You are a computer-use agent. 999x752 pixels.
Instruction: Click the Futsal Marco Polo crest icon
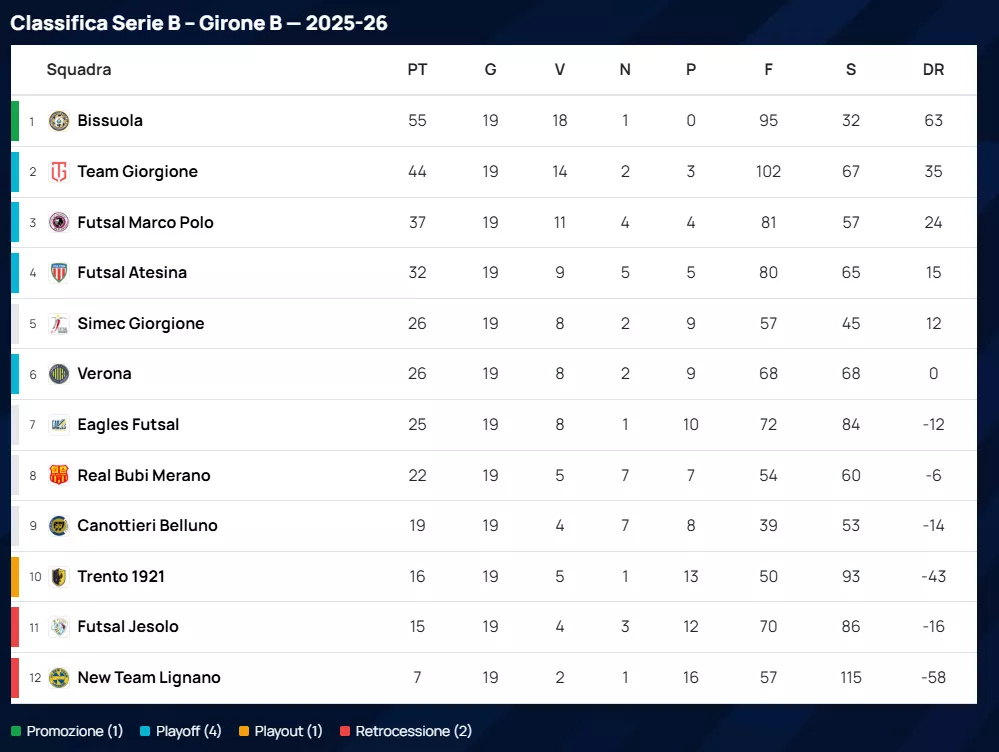[x=59, y=222]
